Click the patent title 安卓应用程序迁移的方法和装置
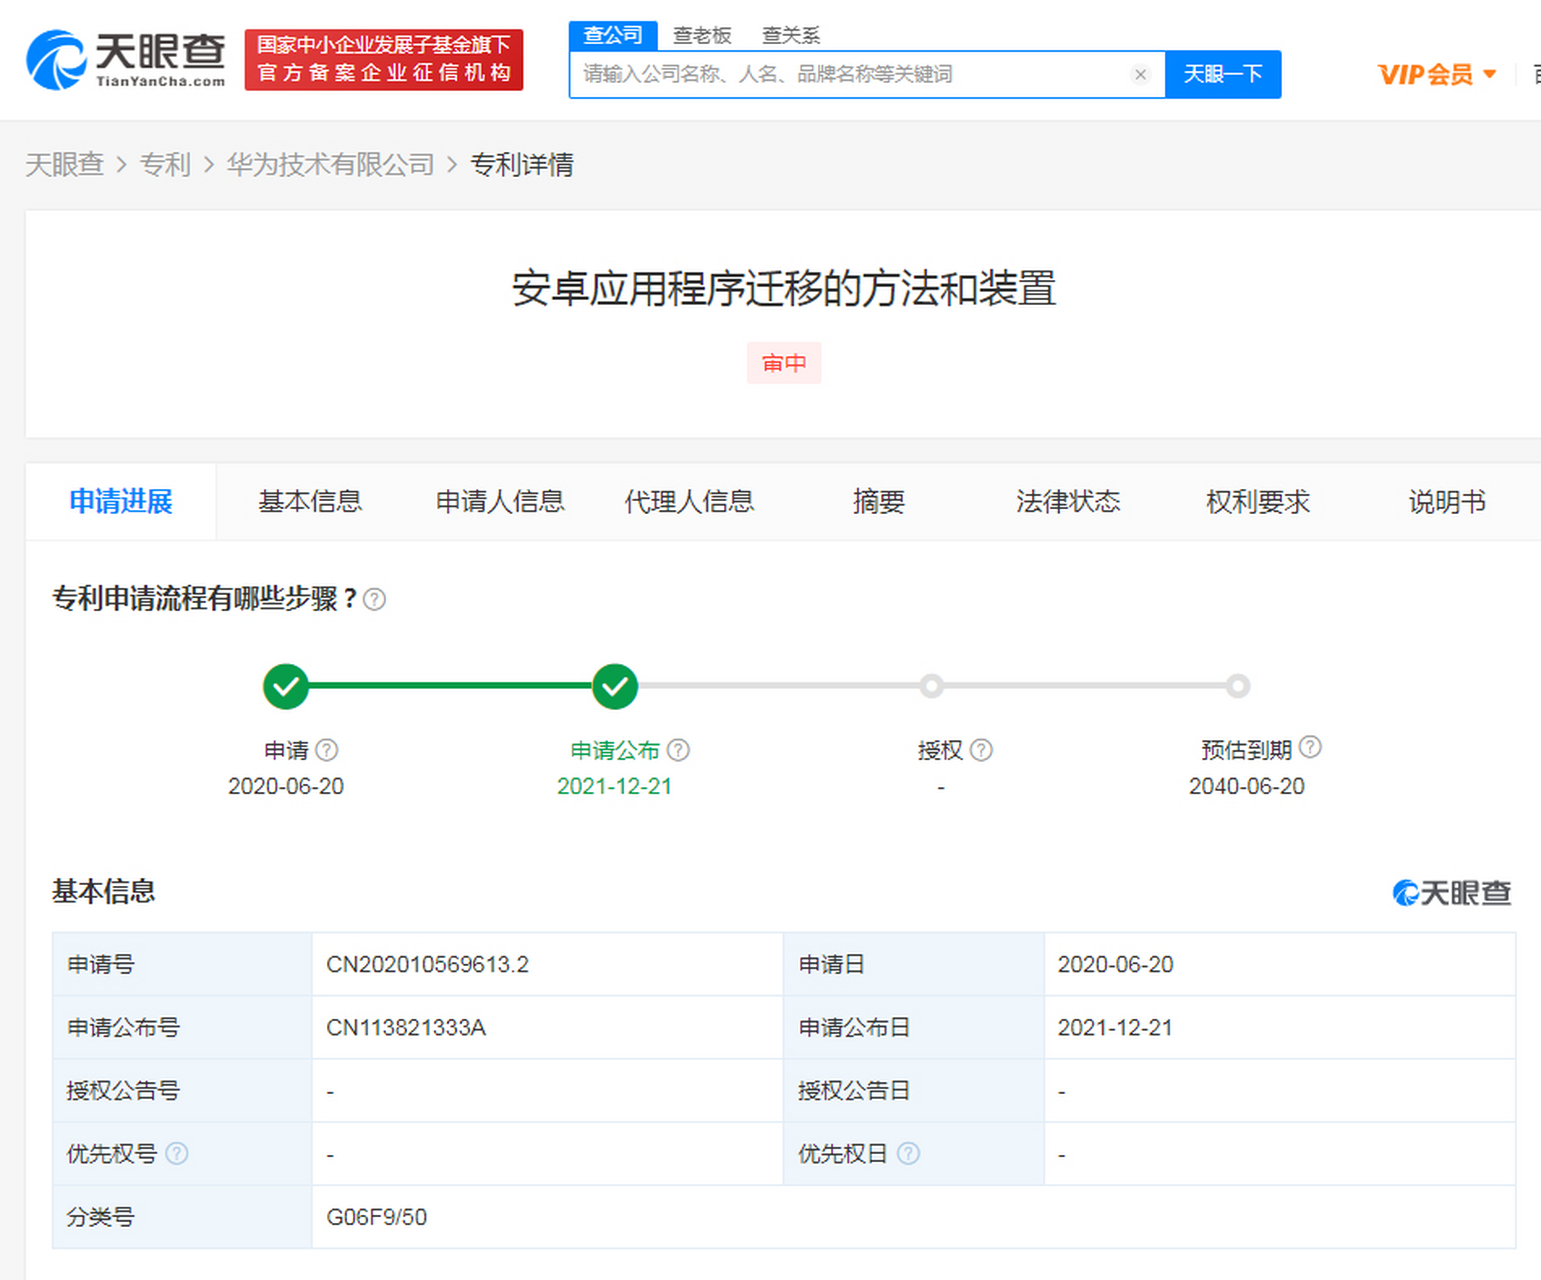The image size is (1541, 1280). (x=784, y=289)
